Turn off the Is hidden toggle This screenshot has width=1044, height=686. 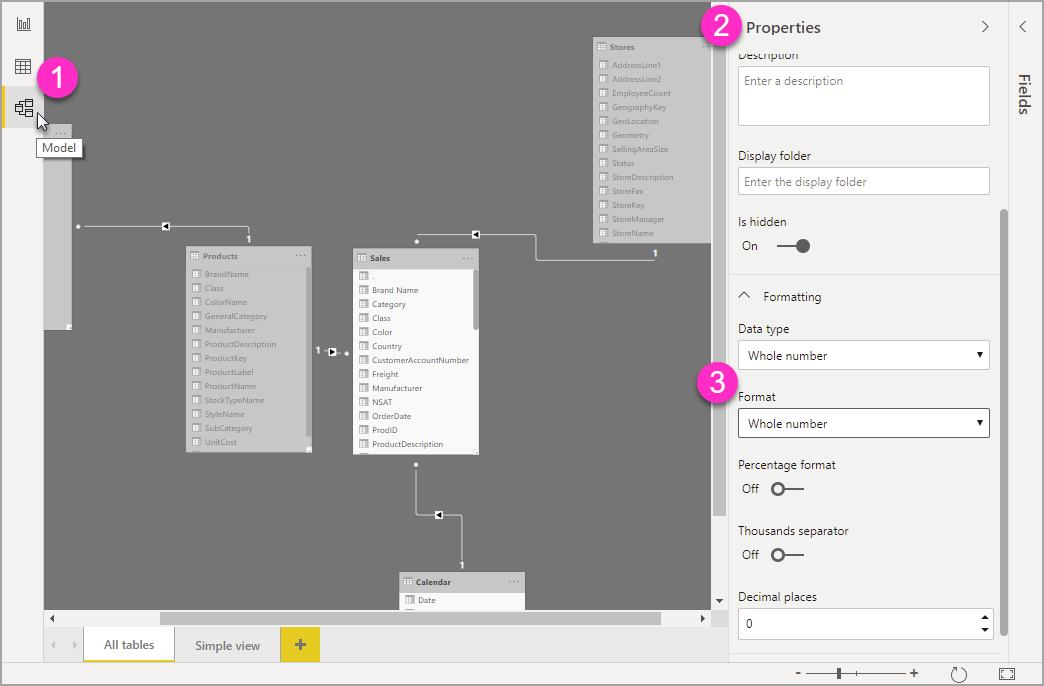click(793, 245)
